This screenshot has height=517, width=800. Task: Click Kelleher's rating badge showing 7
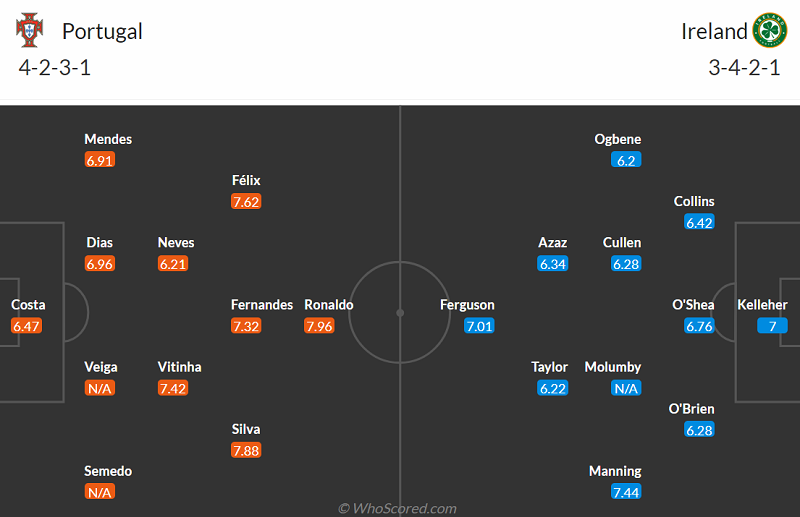coord(772,326)
